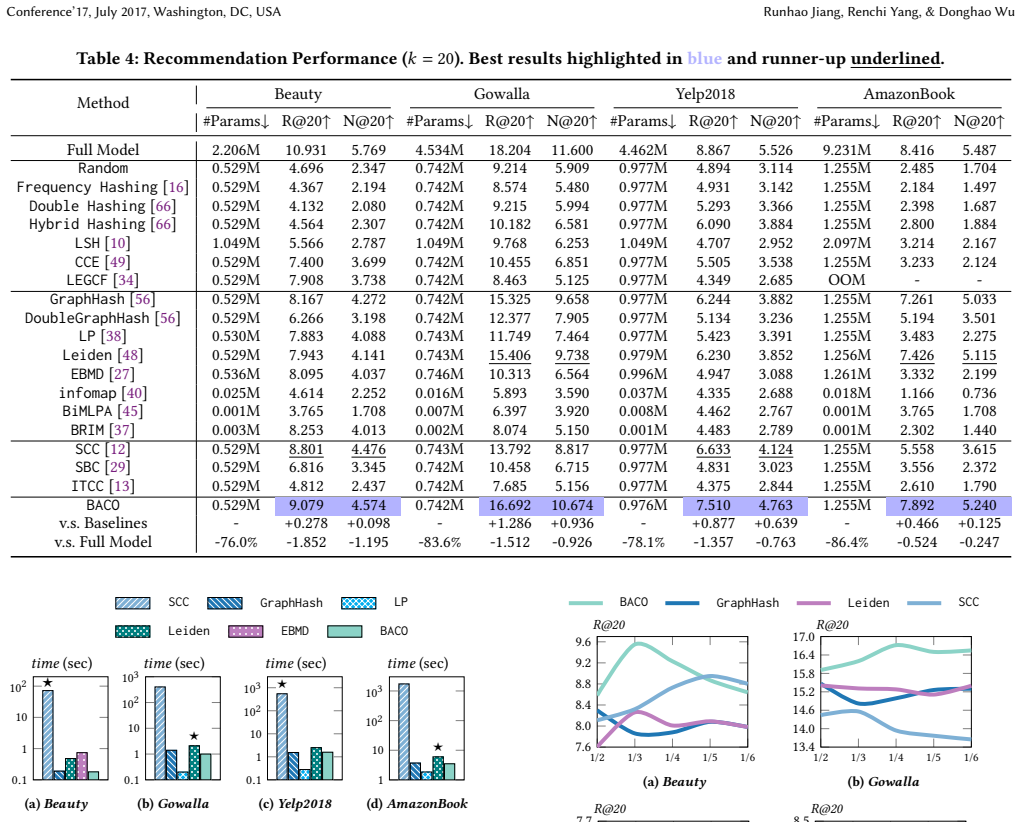Viewport: 1021px width, 822px height.
Task: Follow the CCE reference [49]
Action: click(118, 262)
